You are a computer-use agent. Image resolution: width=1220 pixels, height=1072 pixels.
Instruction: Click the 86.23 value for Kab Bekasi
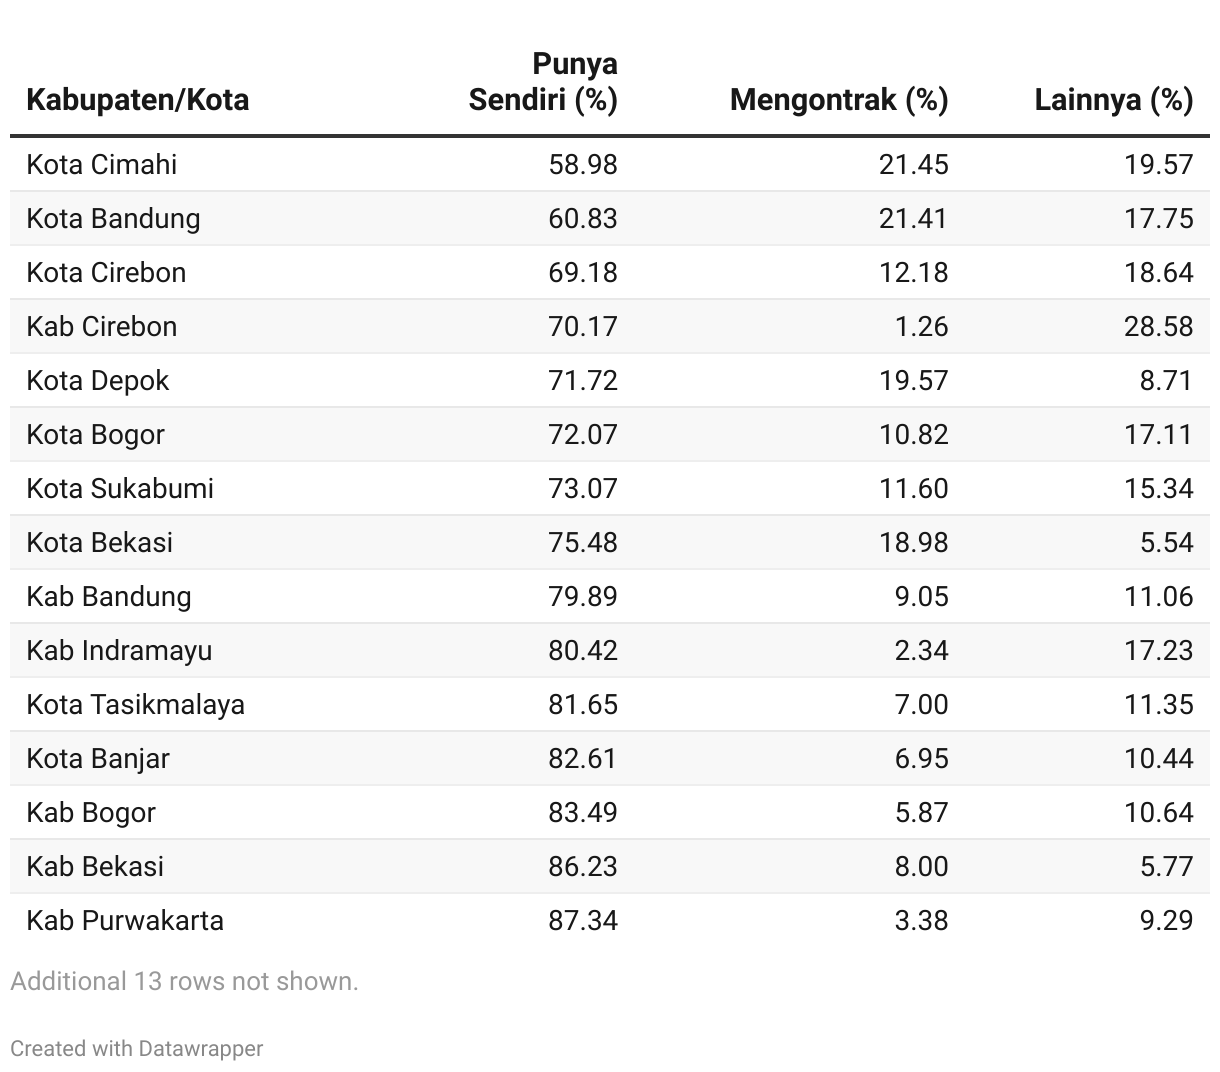point(582,866)
